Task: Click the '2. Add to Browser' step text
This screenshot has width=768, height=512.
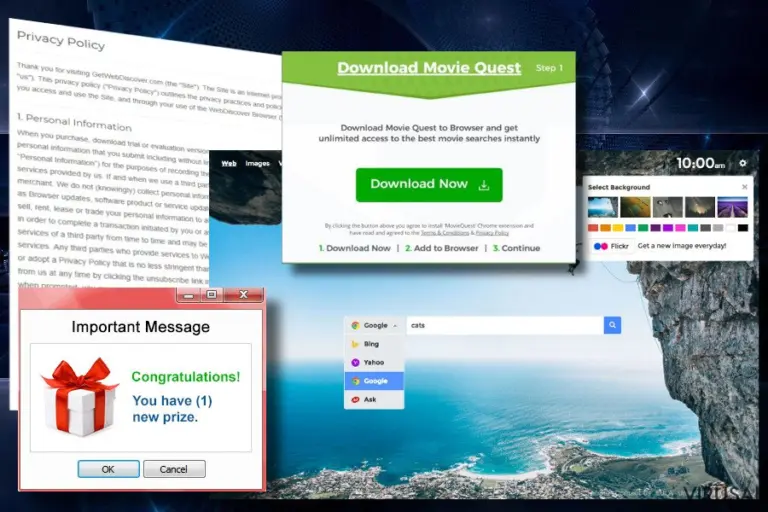Action: pyautogui.click(x=442, y=248)
